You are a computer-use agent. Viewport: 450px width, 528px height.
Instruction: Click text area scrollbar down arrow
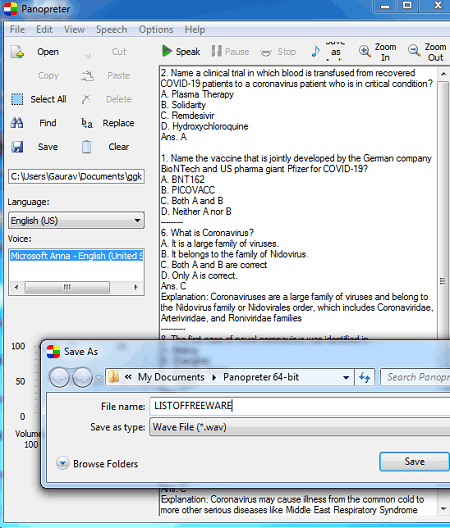(443, 508)
